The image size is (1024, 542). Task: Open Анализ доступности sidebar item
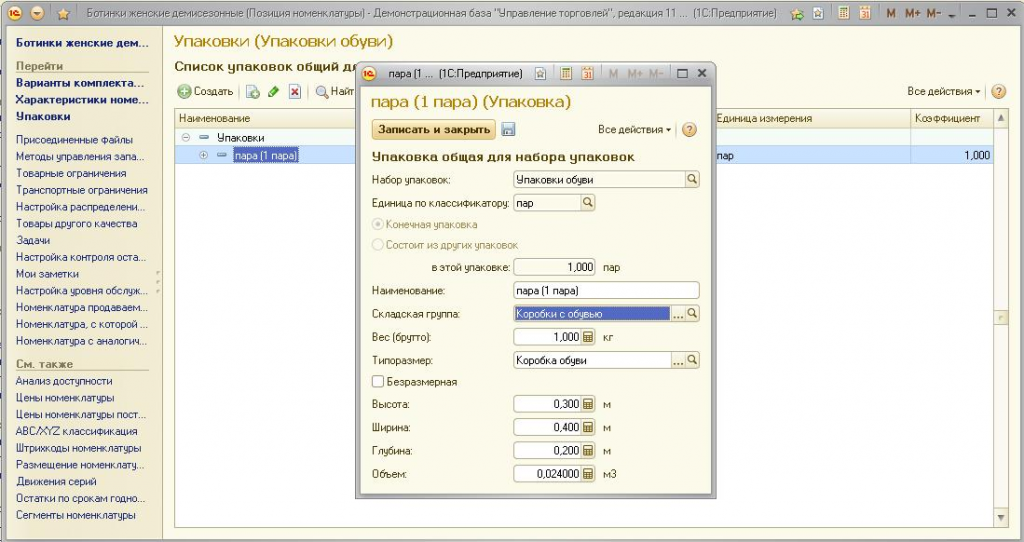[64, 381]
